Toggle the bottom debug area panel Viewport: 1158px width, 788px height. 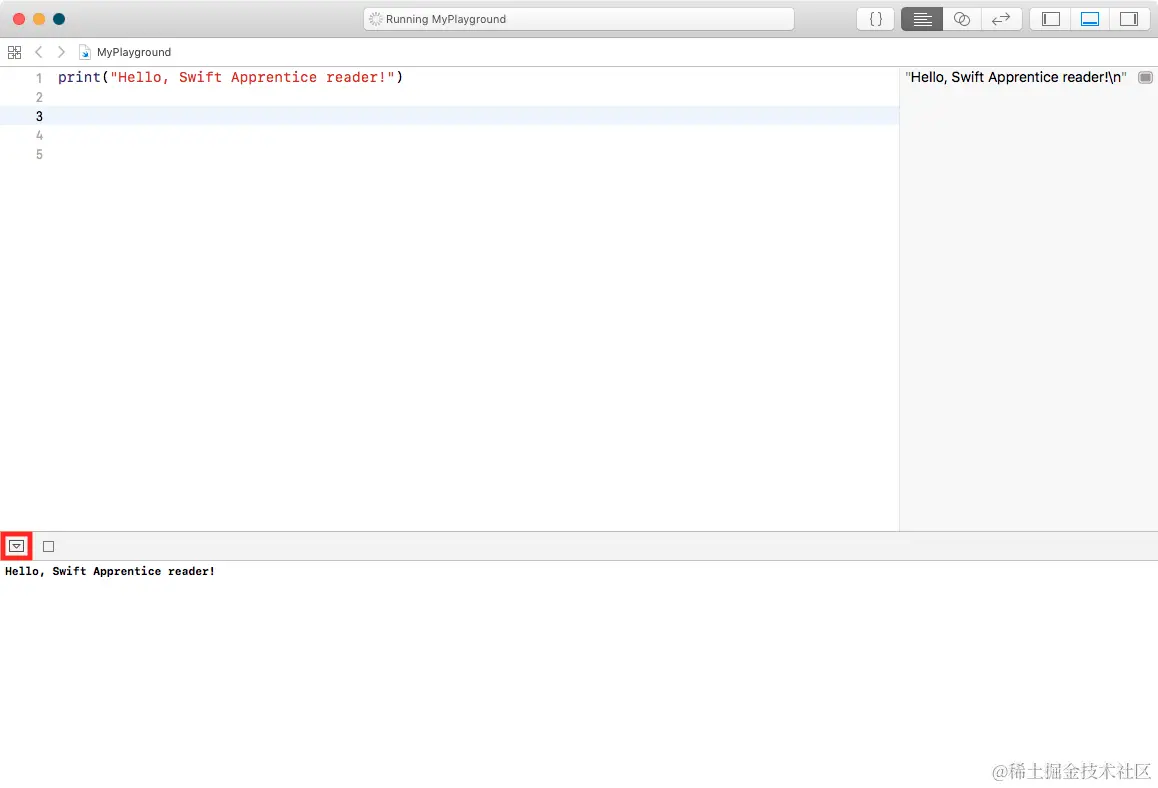pos(1089,19)
